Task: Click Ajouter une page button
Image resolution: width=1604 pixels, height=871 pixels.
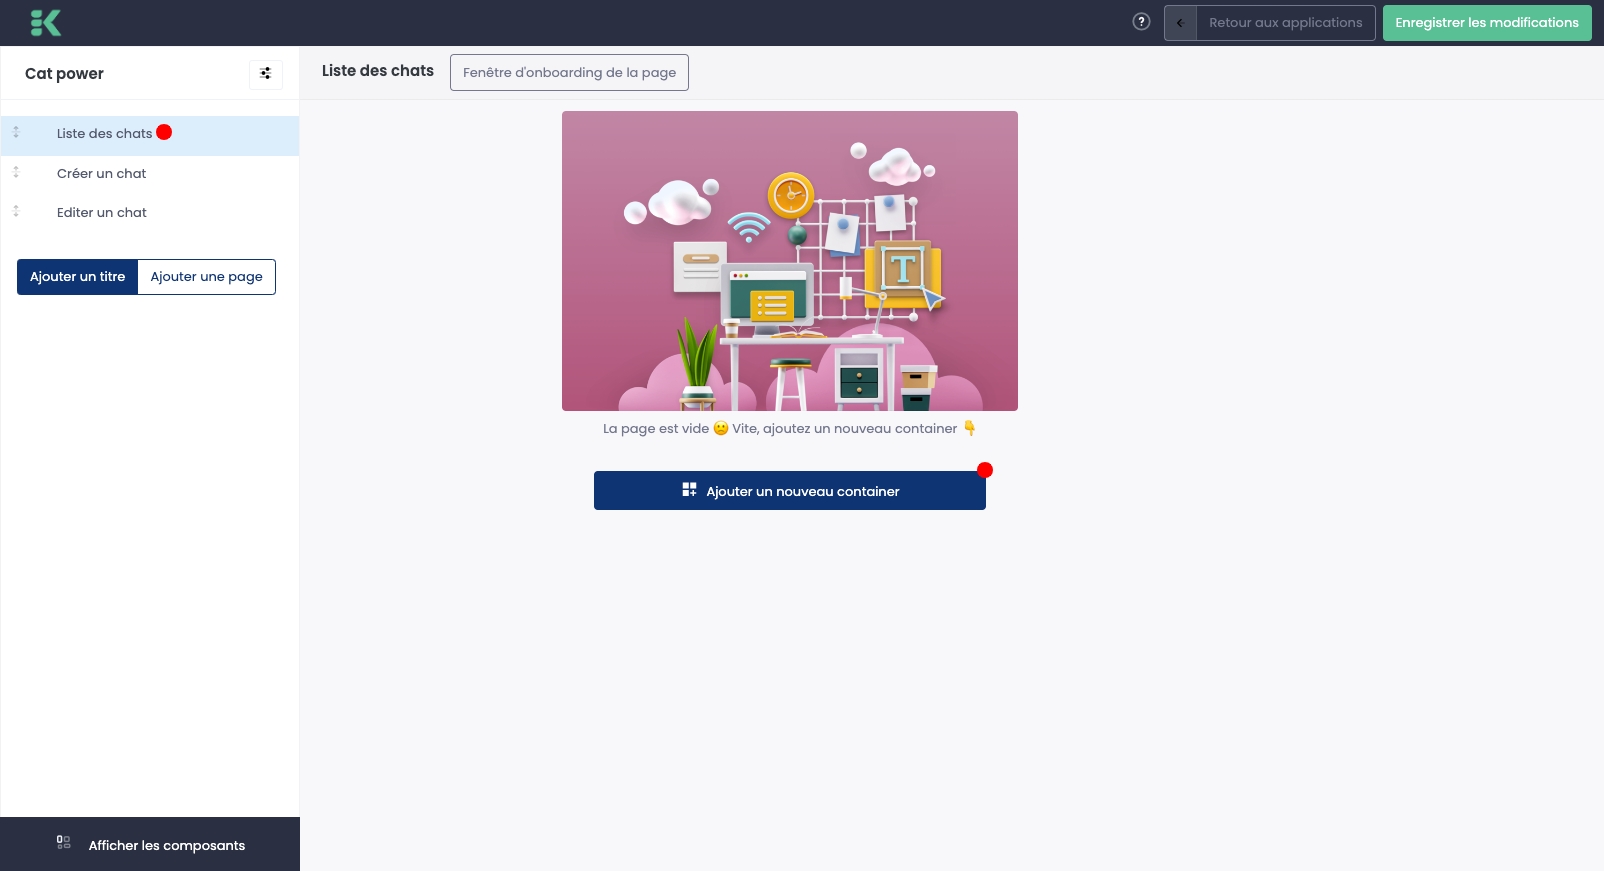Action: pos(206,277)
